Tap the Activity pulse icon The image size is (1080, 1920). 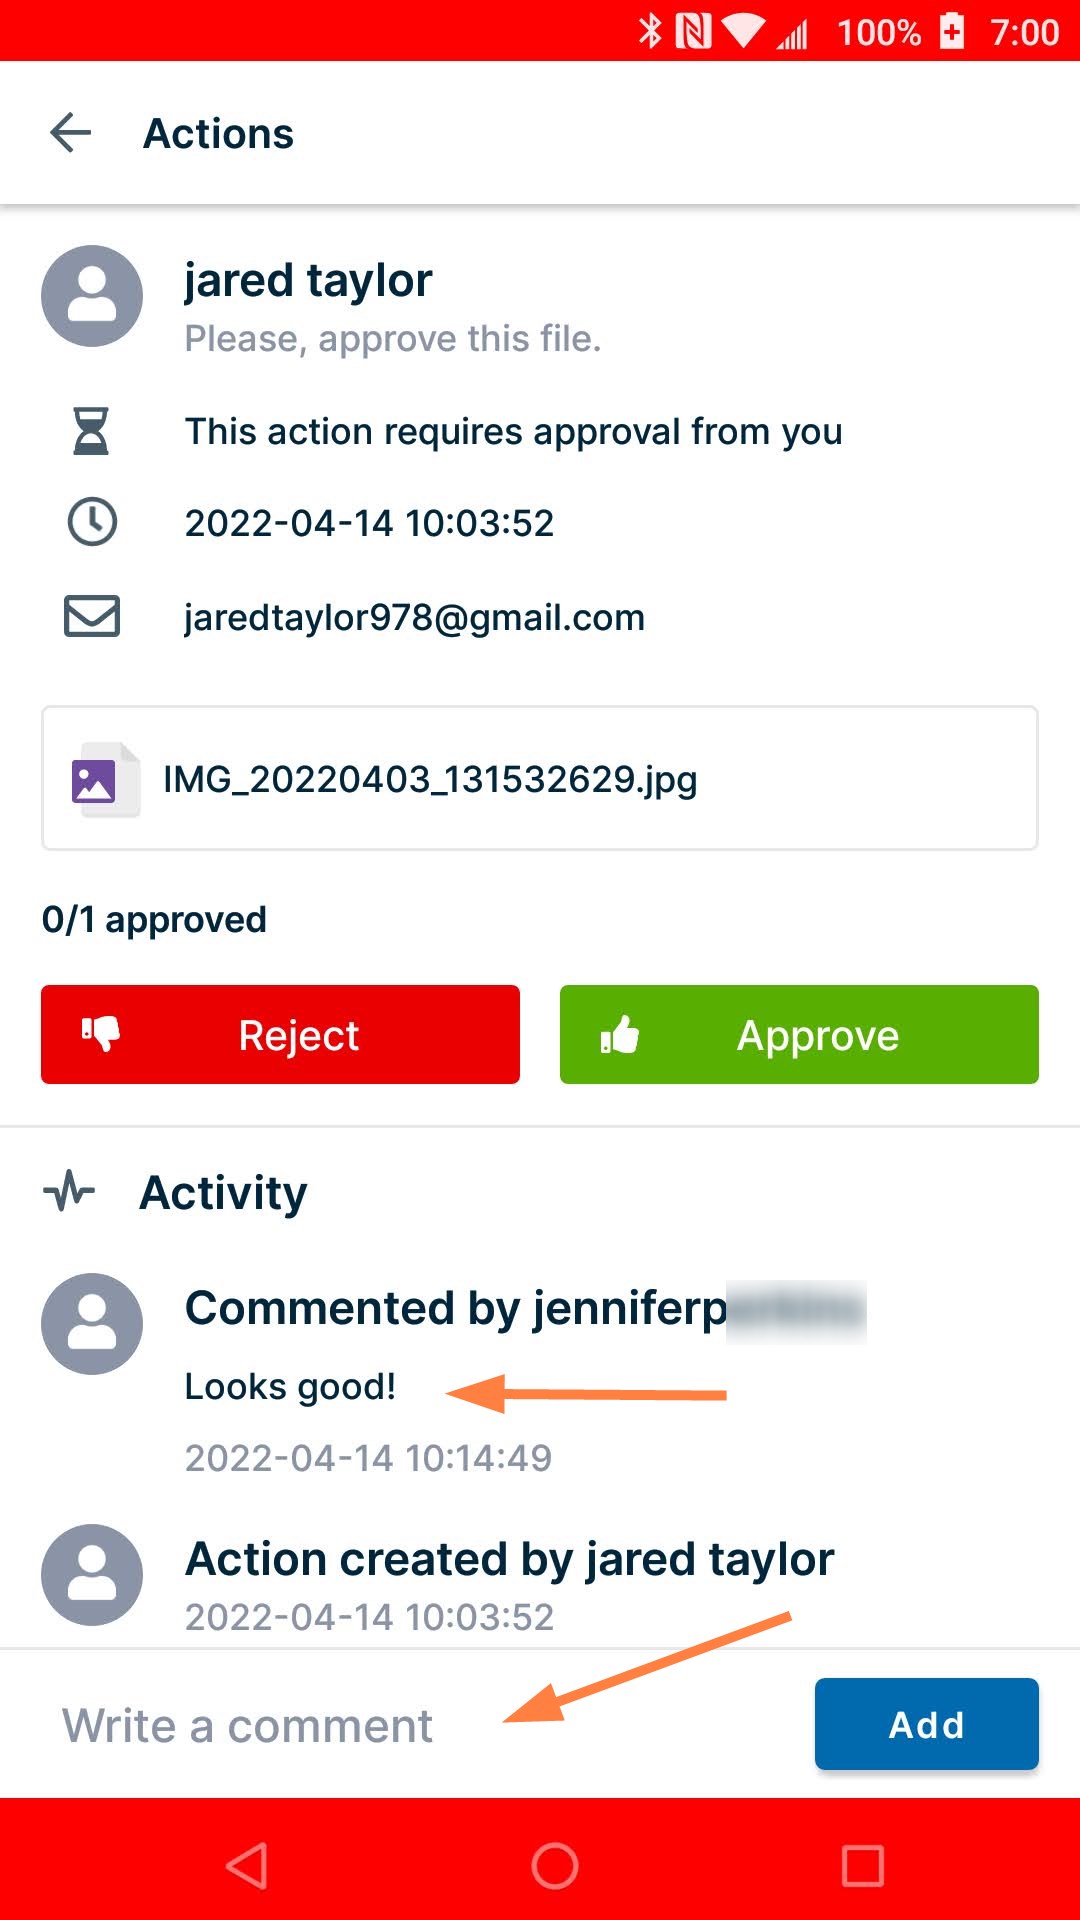69,1192
